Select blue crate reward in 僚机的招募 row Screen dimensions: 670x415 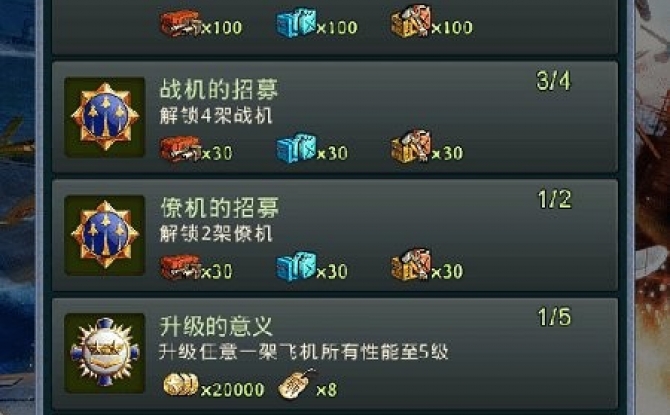[297, 267]
